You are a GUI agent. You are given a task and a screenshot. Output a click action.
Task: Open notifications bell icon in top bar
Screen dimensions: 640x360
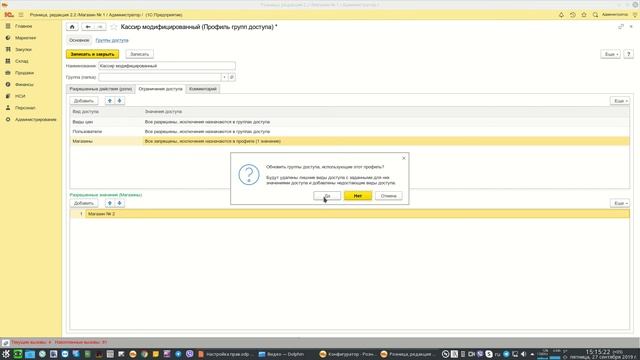pos(561,15)
